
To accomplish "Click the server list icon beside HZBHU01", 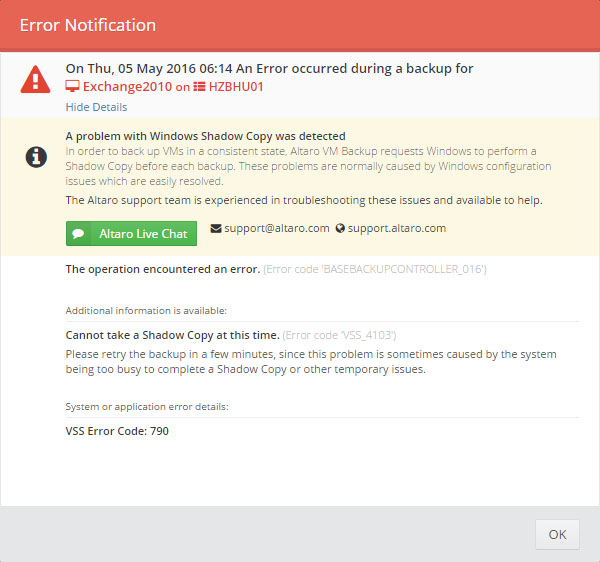I will tap(199, 86).
